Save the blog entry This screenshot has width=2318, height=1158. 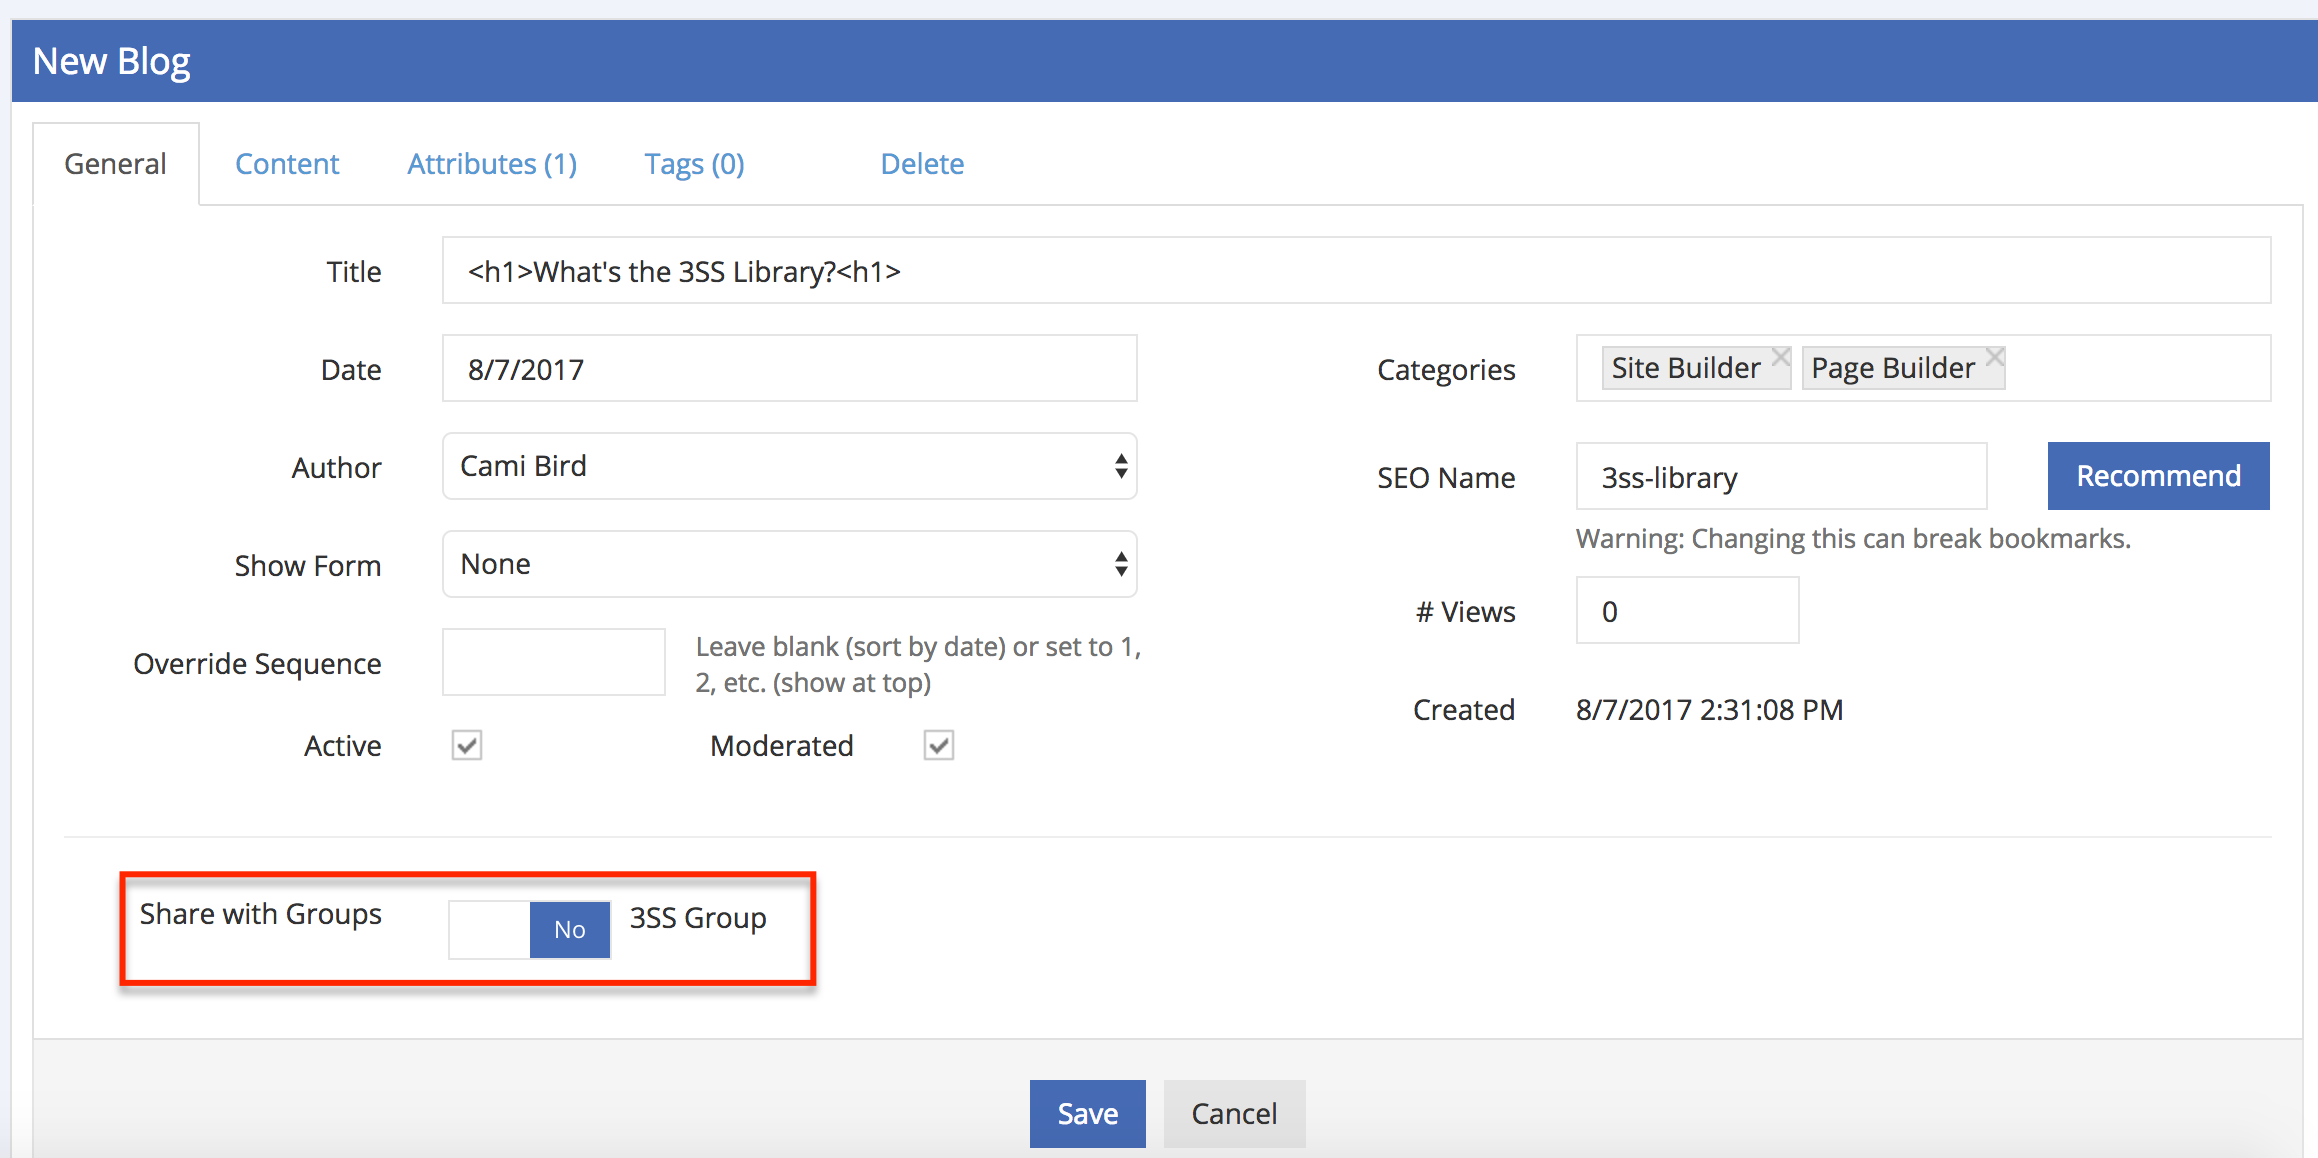(1087, 1113)
